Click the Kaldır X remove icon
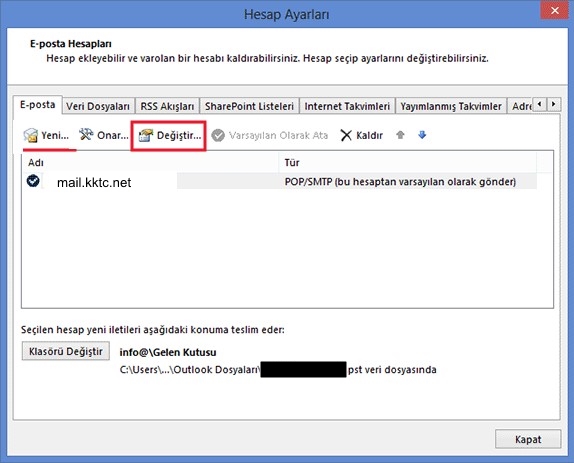574x463 pixels. 346,135
